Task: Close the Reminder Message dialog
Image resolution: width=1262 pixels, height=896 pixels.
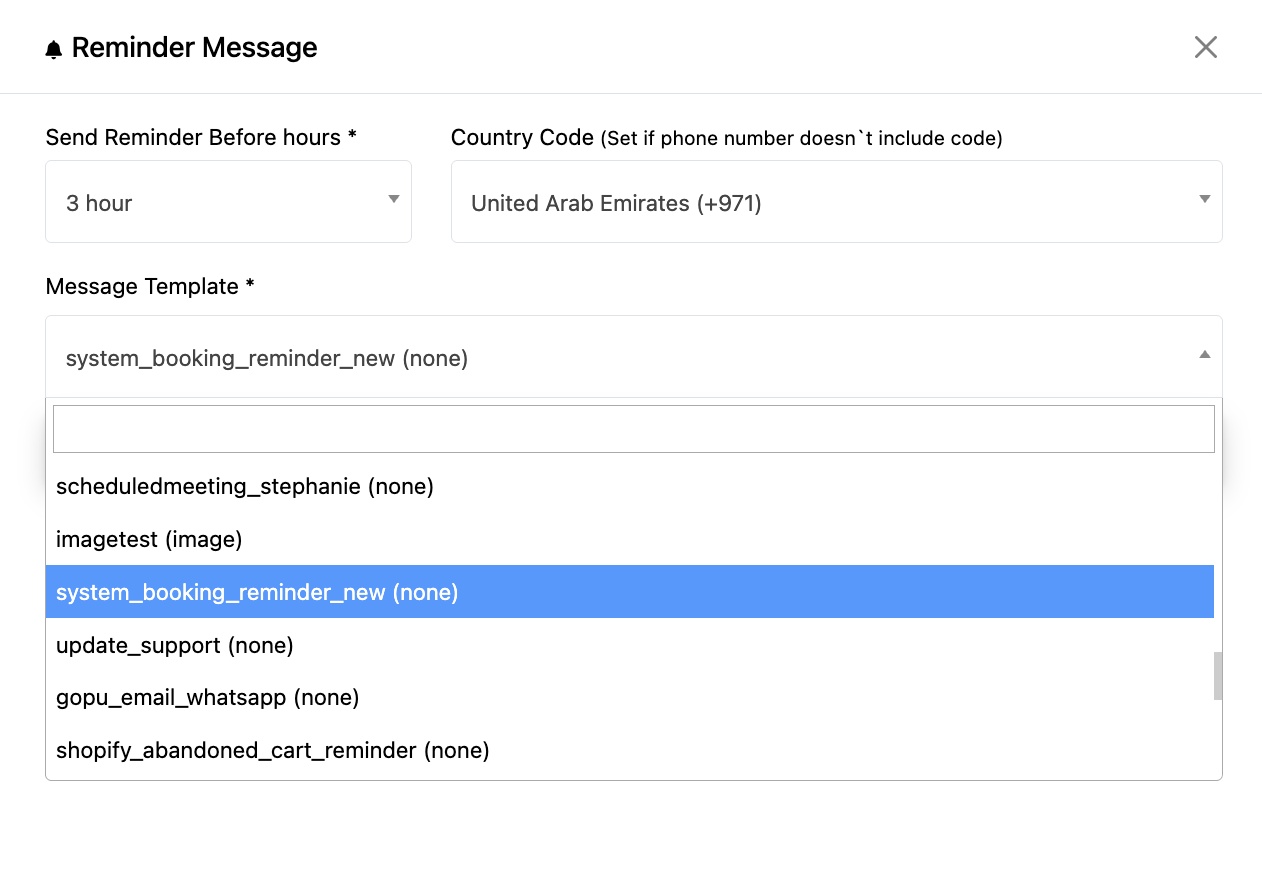Action: tap(1205, 47)
